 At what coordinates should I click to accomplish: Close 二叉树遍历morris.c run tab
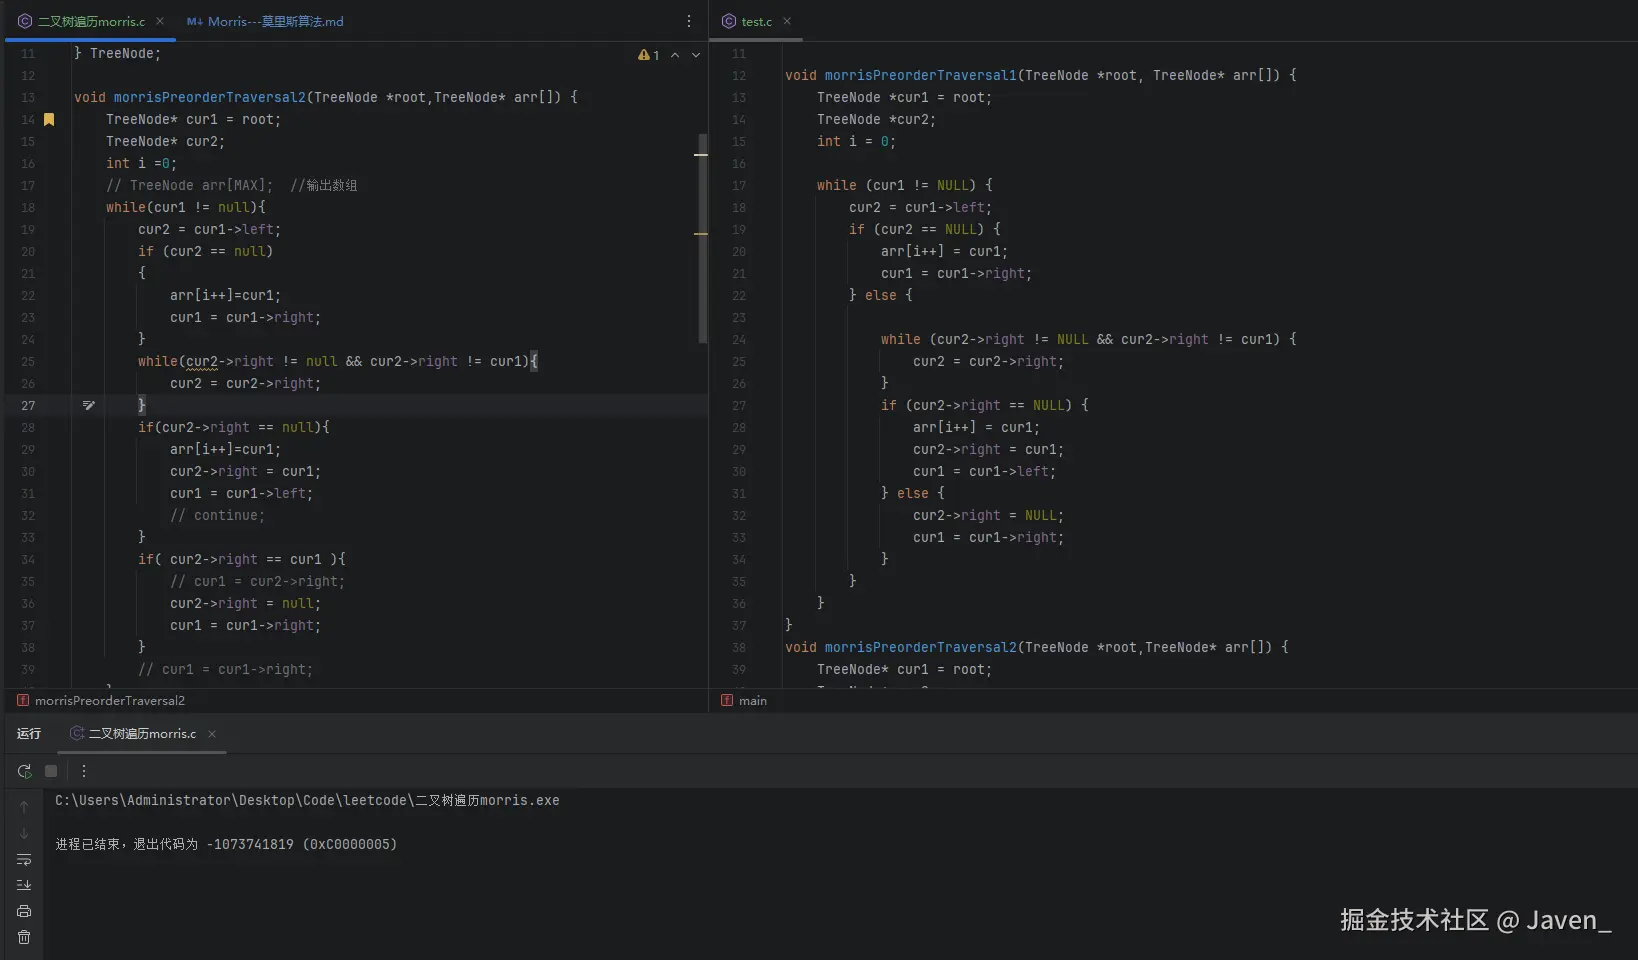point(212,734)
